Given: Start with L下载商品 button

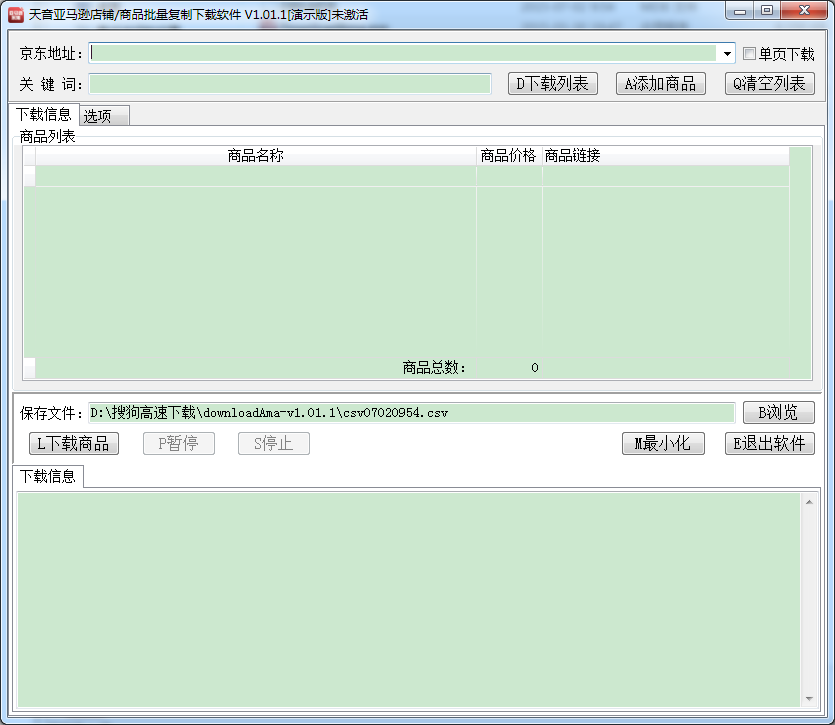Looking at the screenshot, I should tap(73, 443).
